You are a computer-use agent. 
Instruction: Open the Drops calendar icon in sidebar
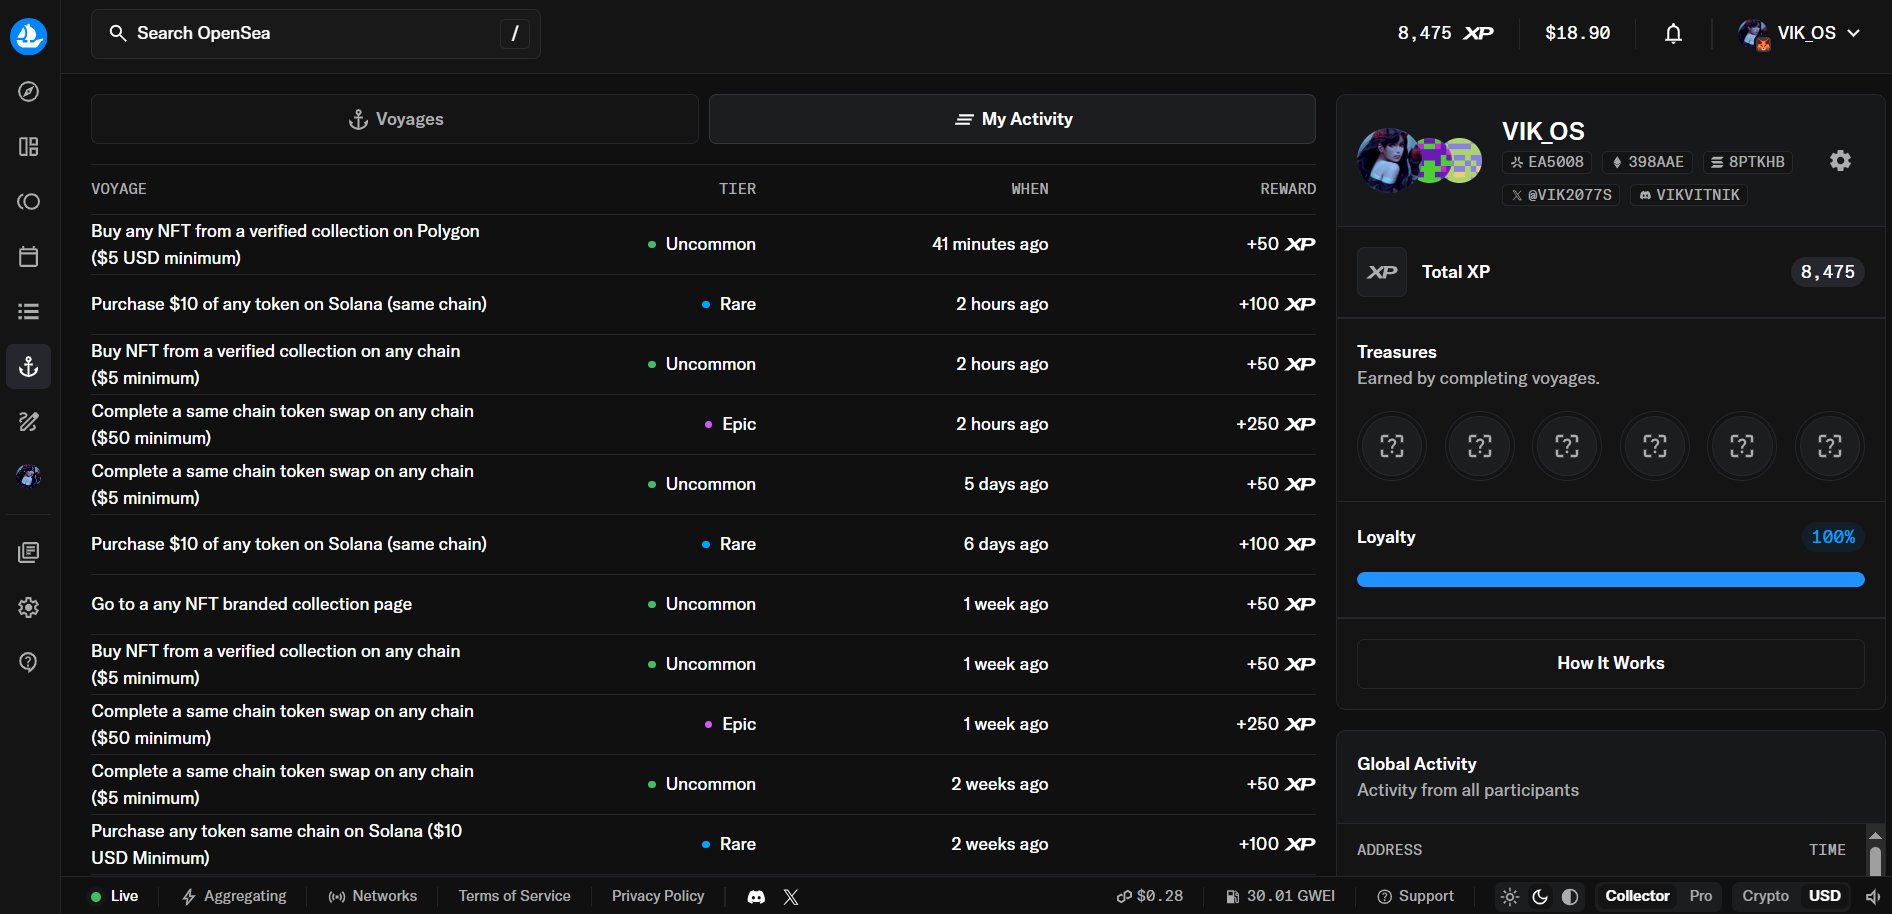(x=29, y=257)
